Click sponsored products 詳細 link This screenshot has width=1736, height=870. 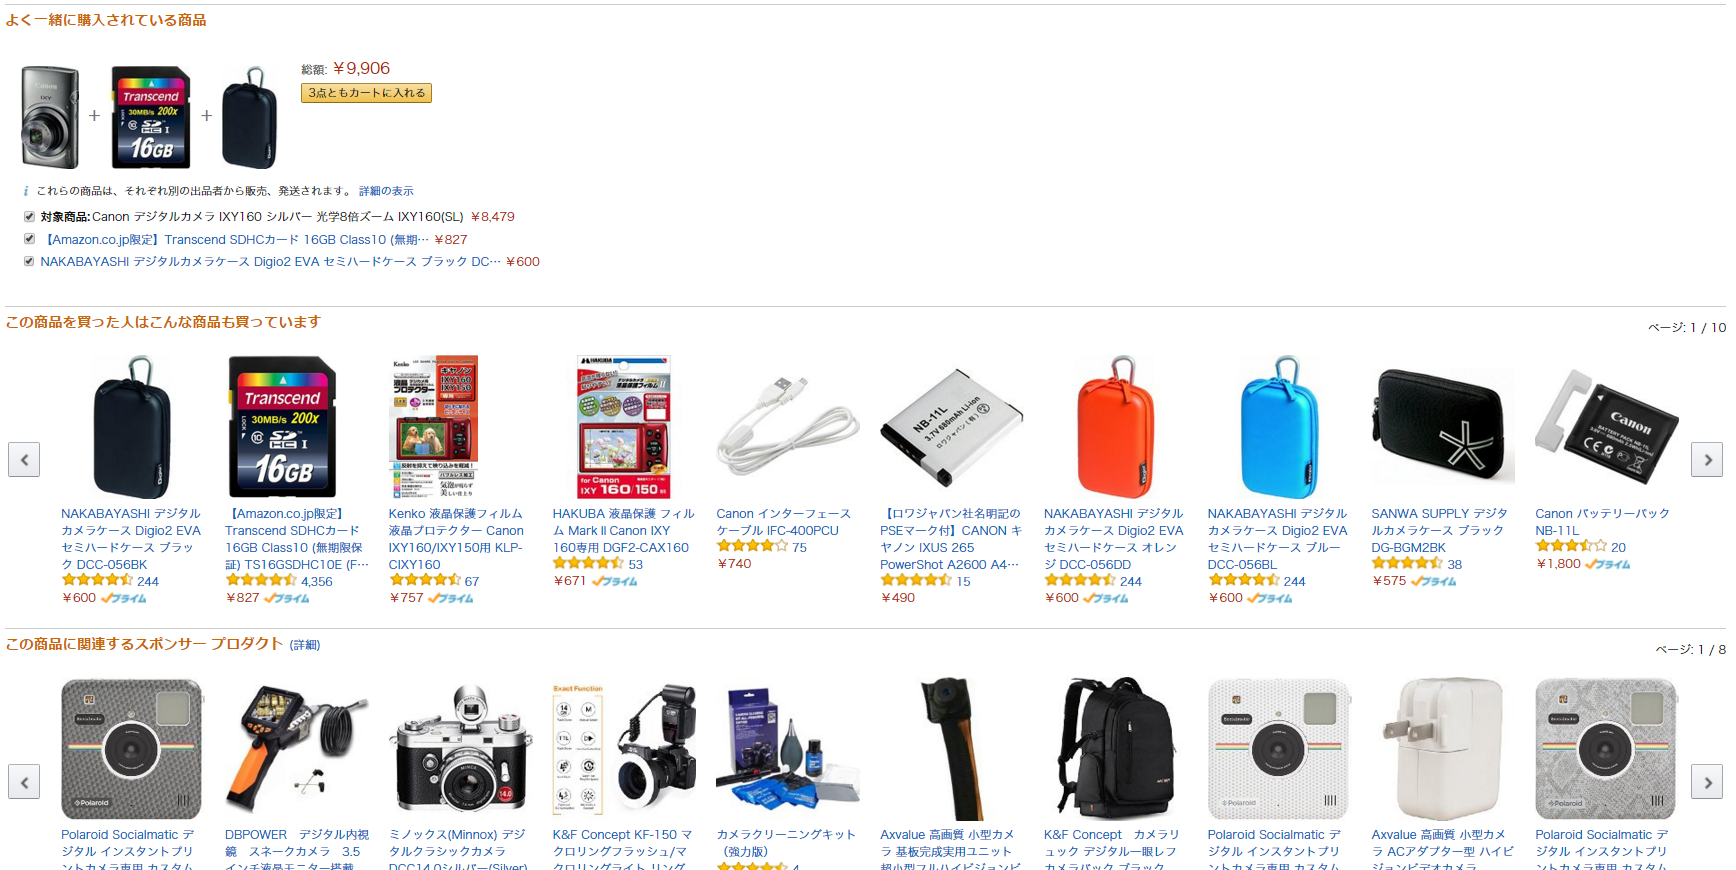click(x=305, y=645)
